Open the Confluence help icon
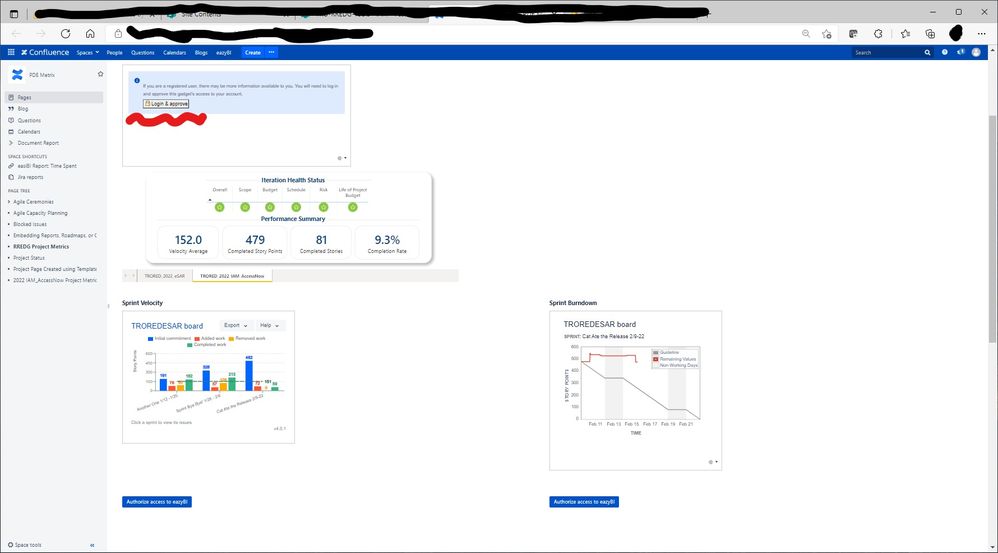 [945, 52]
